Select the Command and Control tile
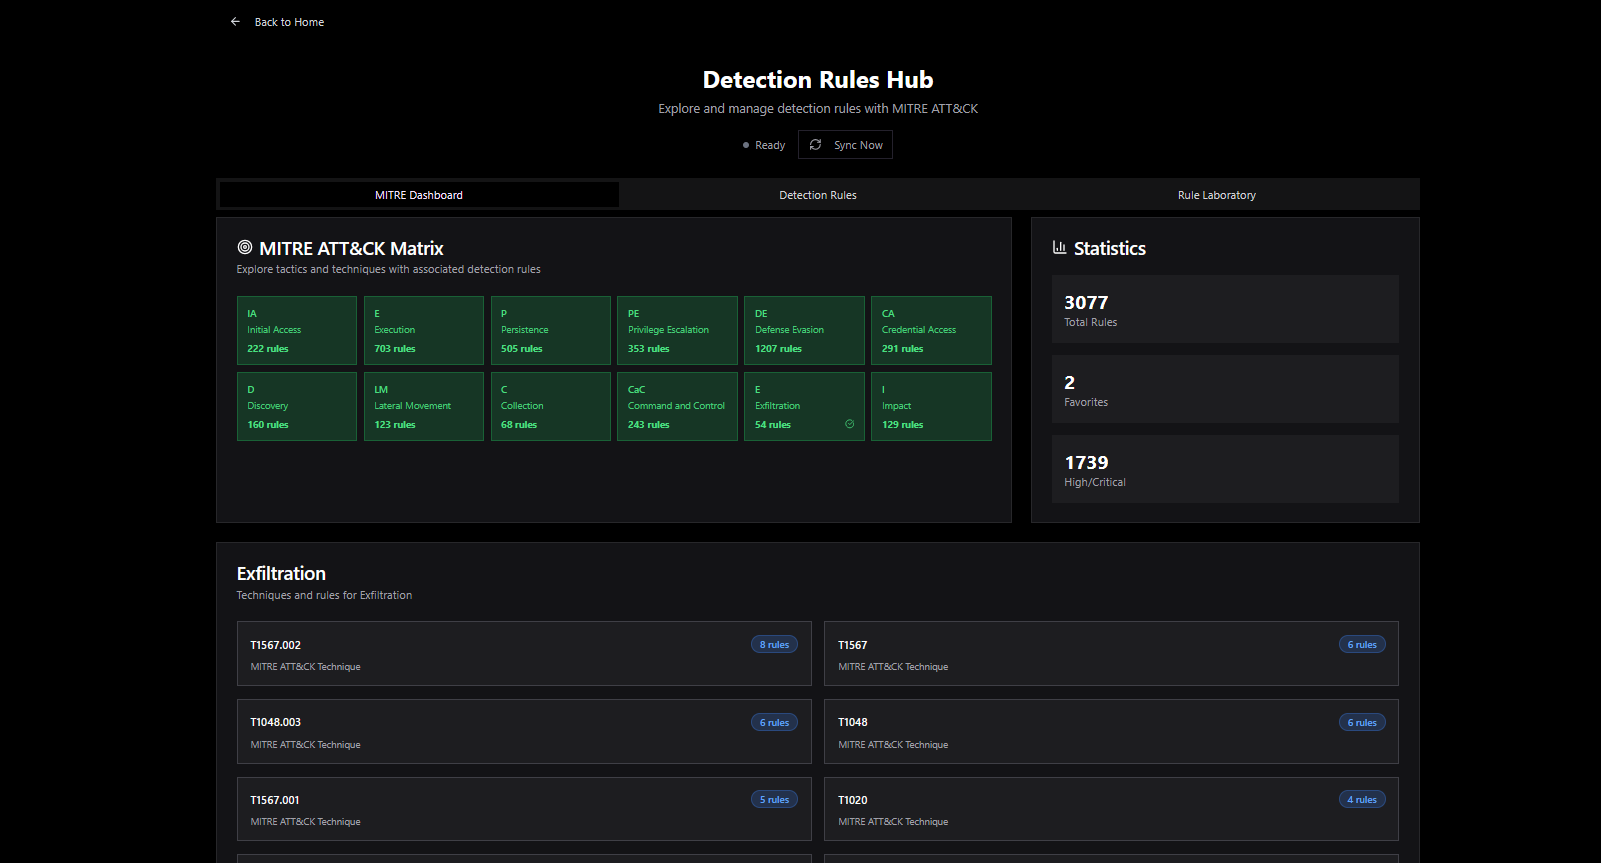 (677, 407)
